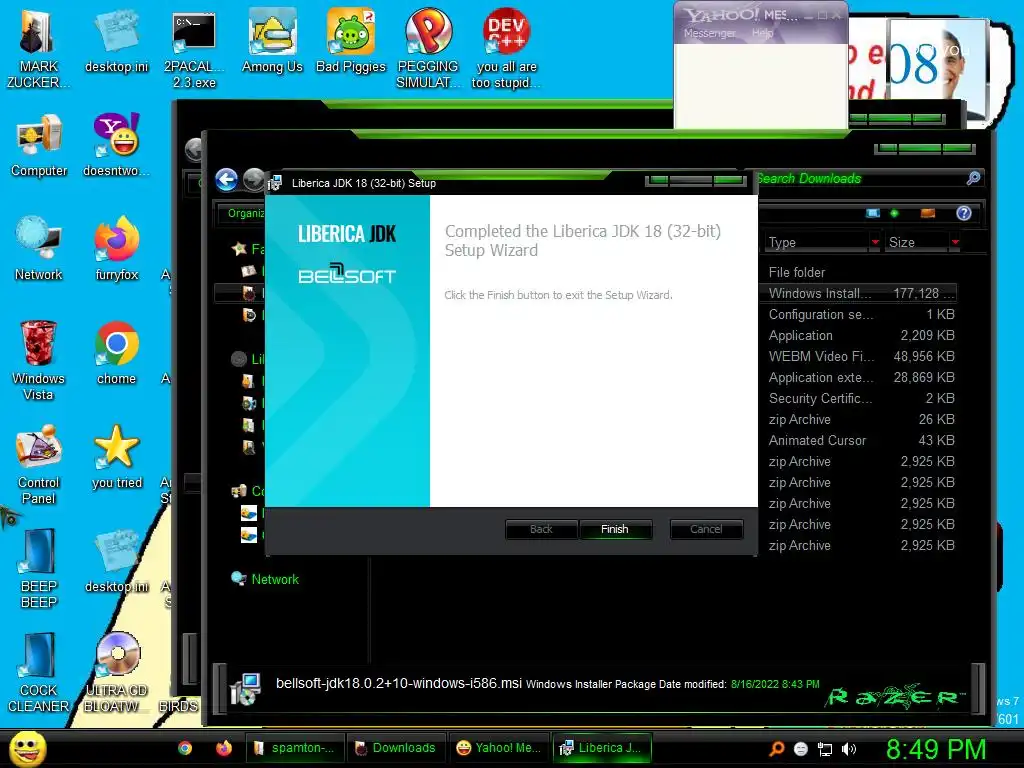The width and height of the screenshot is (1024, 768).
Task: Launch Among Us desktop shortcut
Action: [272, 42]
